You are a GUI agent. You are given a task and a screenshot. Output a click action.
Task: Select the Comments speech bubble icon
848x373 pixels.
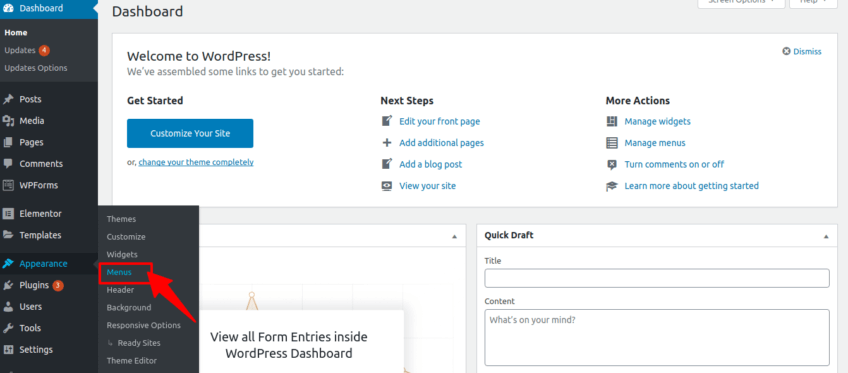tap(8, 163)
